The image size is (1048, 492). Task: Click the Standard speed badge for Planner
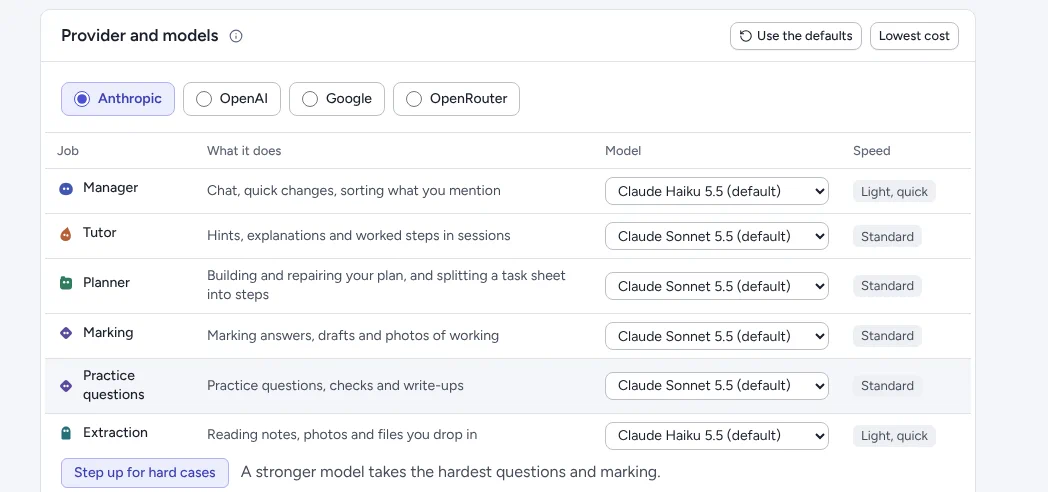point(887,286)
